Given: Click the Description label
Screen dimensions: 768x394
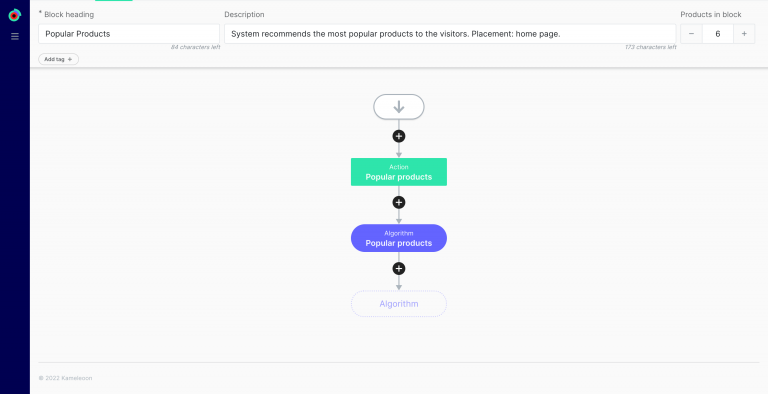Looking at the screenshot, I should click(244, 15).
